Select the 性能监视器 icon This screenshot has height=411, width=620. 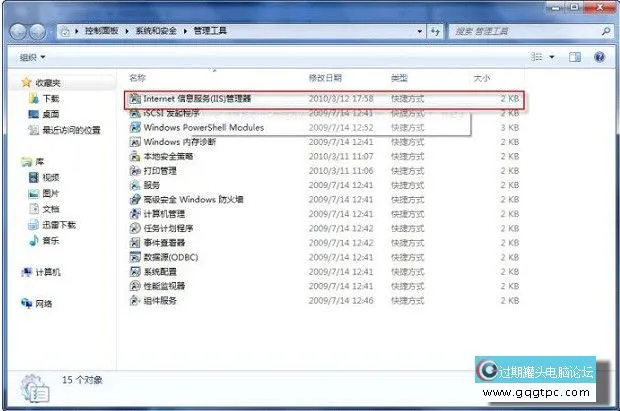(135, 286)
